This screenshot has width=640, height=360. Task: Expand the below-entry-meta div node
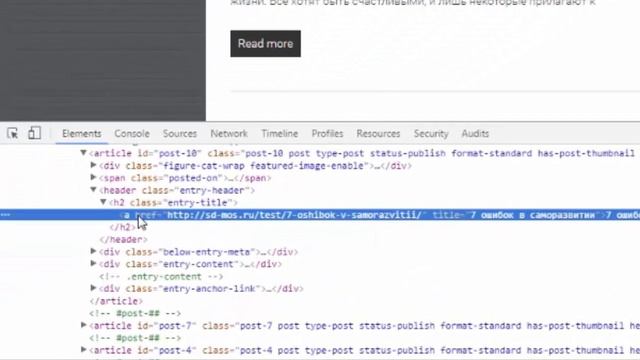(x=93, y=251)
